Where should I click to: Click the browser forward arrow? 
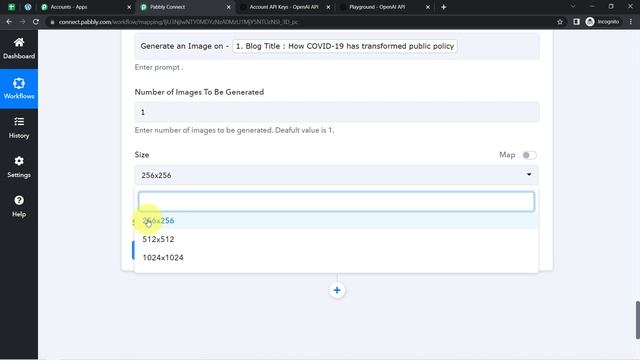pyautogui.click(x=22, y=22)
